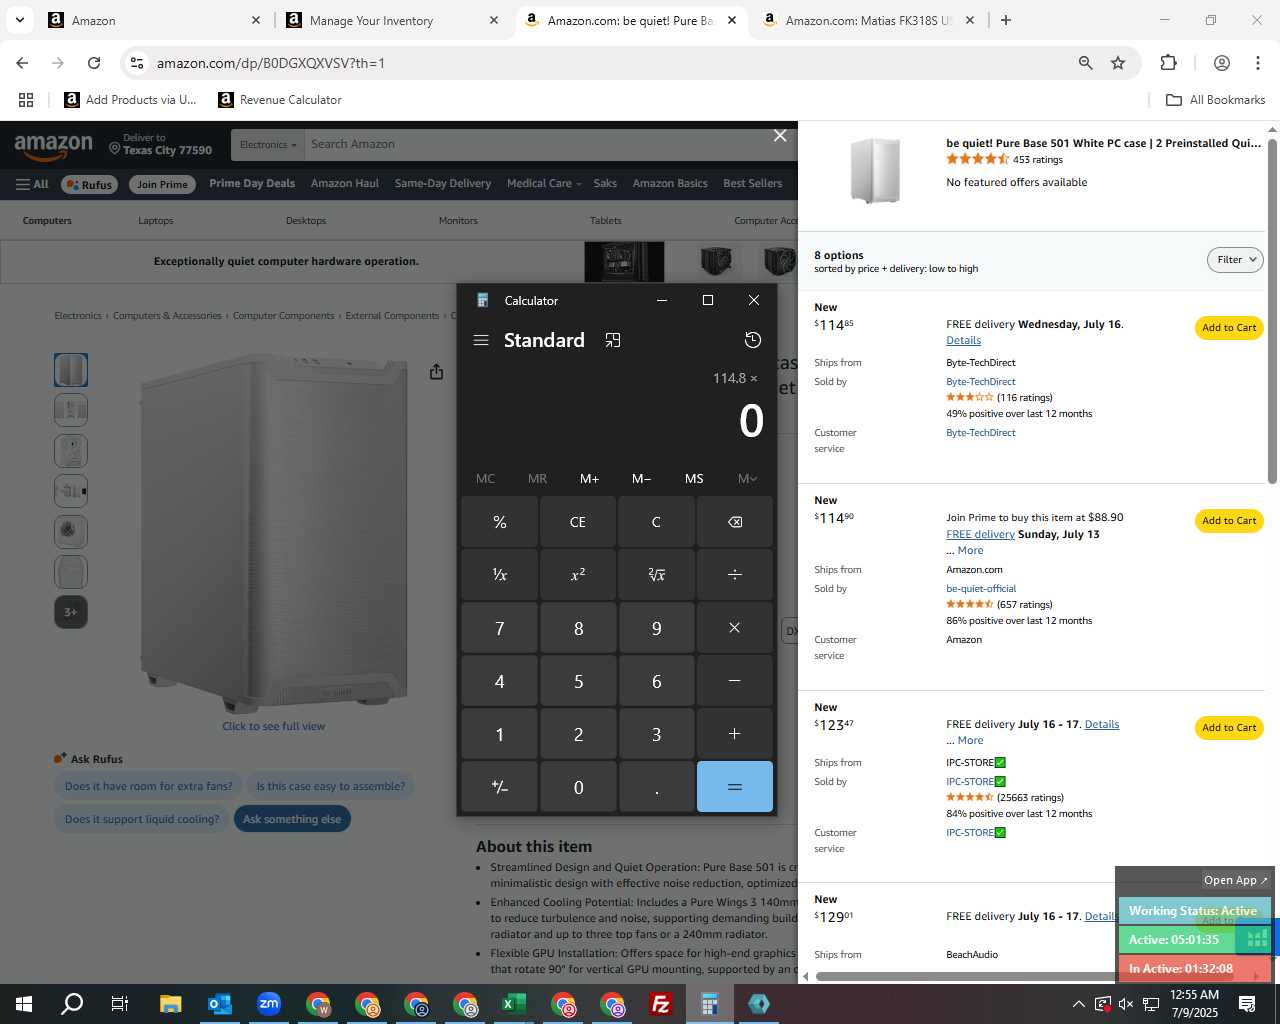Open Chrome three-dot menu
Image resolution: width=1280 pixels, height=1024 pixels.
point(1258,63)
